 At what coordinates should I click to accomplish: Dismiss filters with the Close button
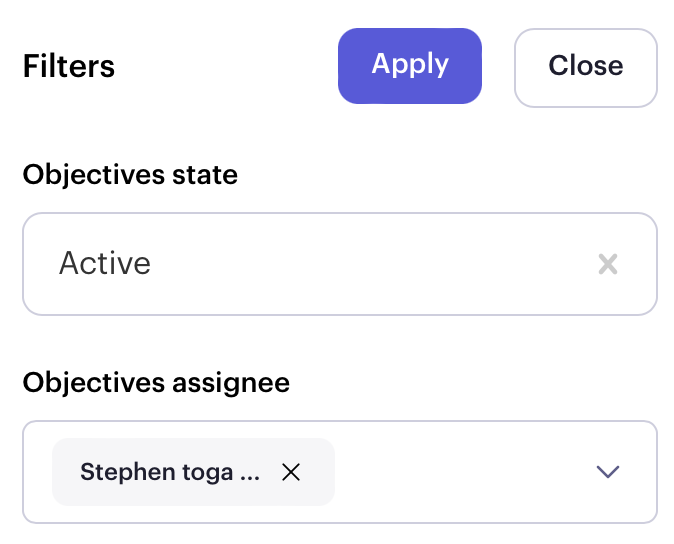click(x=585, y=67)
